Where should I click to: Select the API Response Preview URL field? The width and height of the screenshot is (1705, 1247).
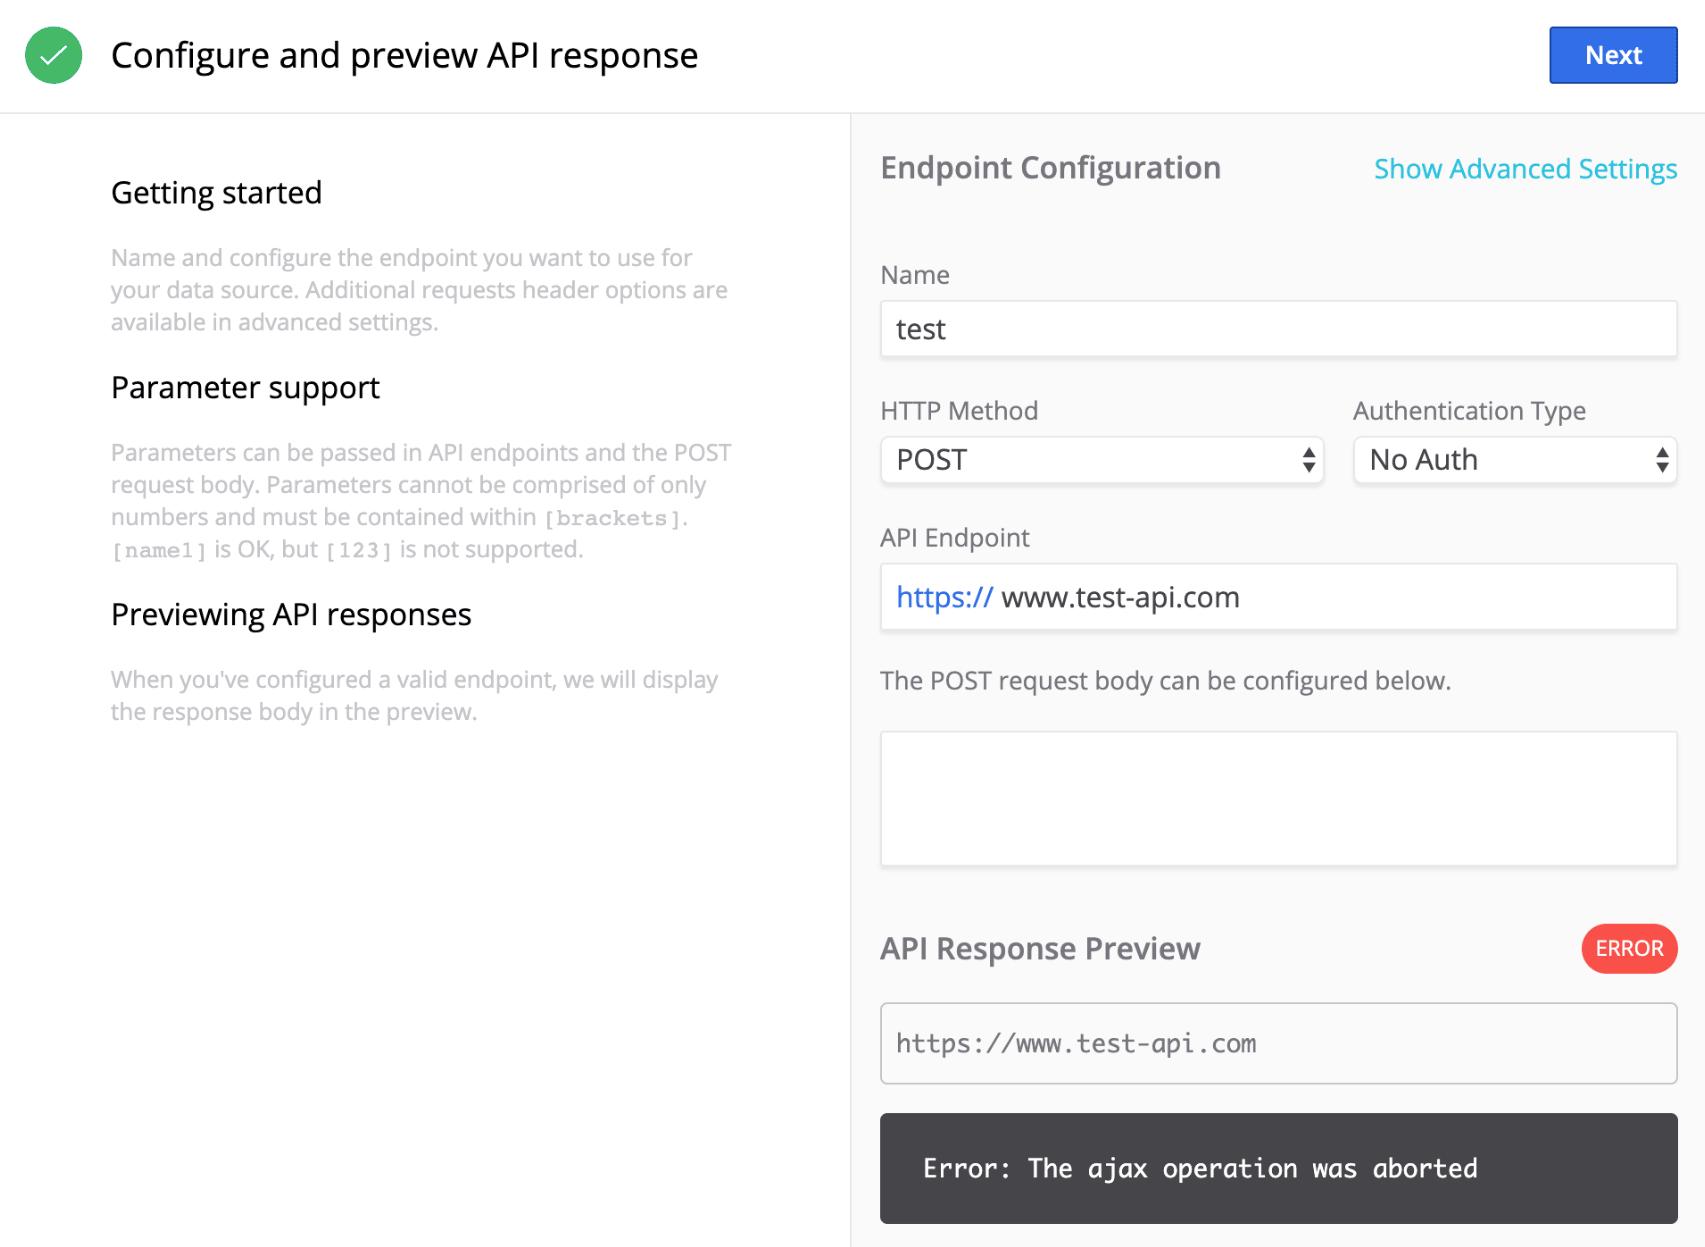coord(1278,1043)
